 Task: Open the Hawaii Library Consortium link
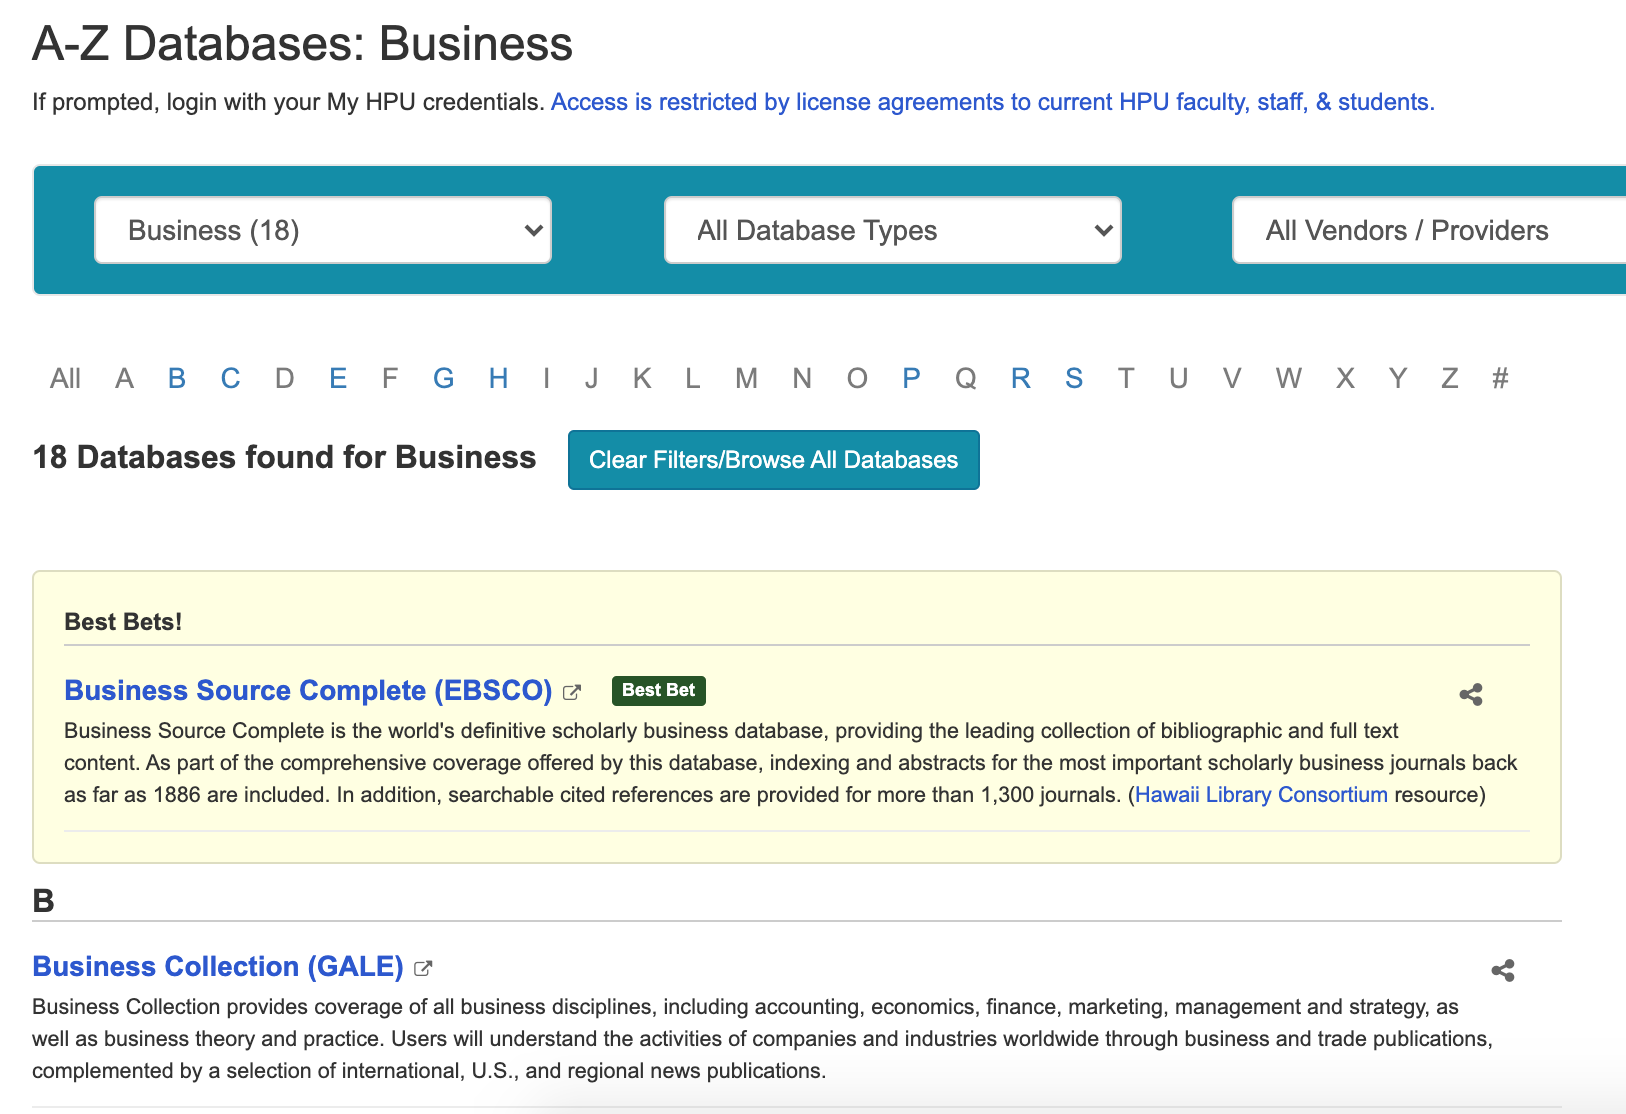[1261, 794]
